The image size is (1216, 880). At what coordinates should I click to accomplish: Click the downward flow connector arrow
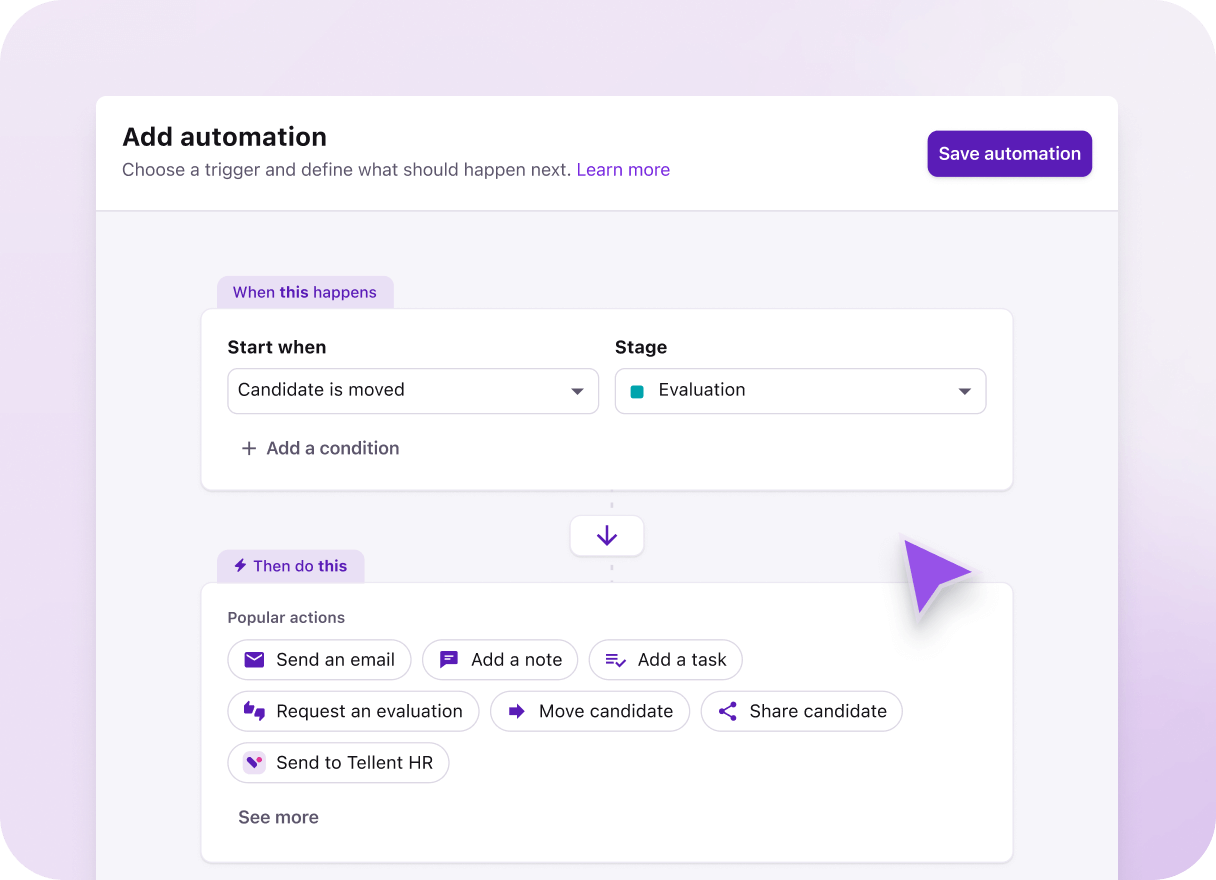coord(607,536)
